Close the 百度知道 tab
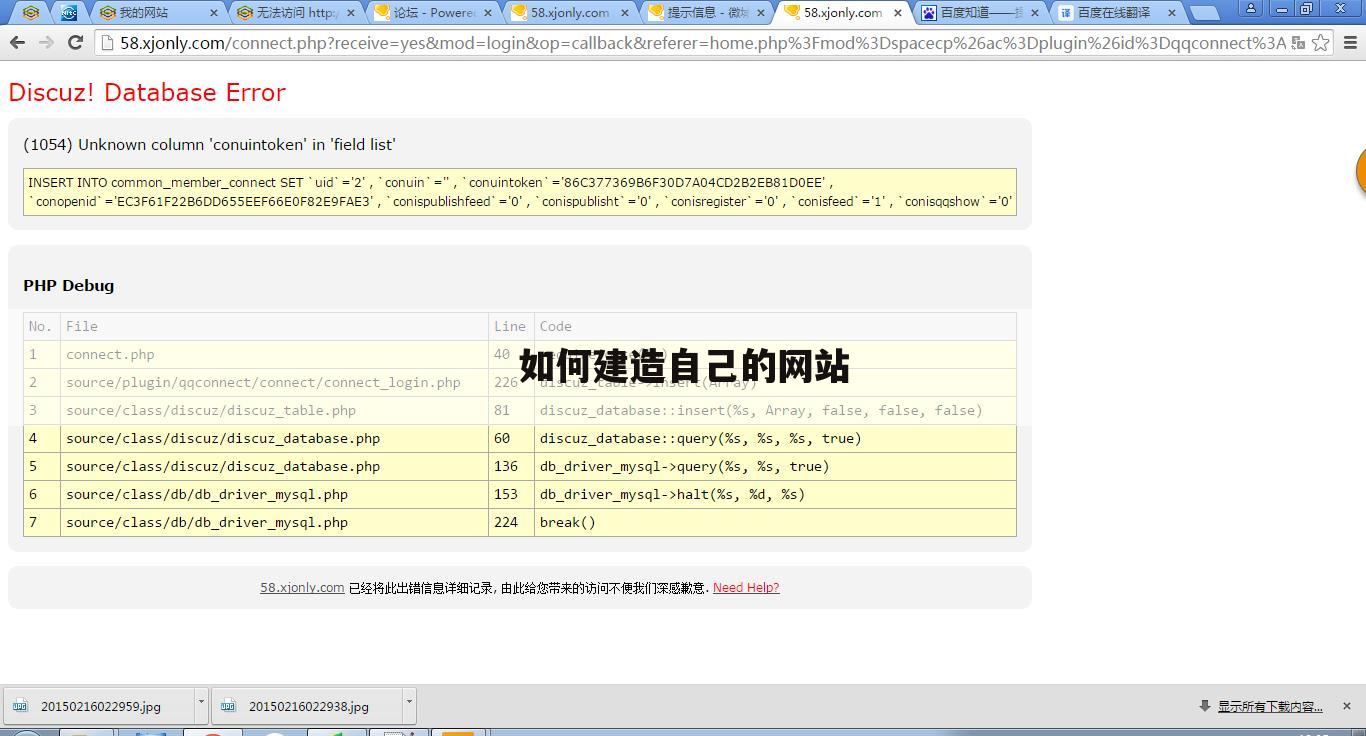The width and height of the screenshot is (1366, 736). [1035, 13]
